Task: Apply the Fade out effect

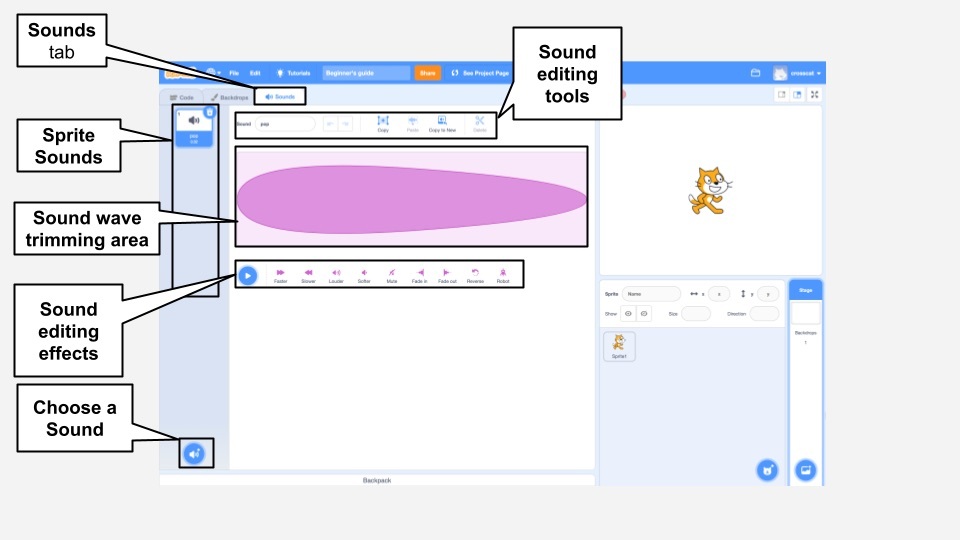Action: (x=447, y=276)
